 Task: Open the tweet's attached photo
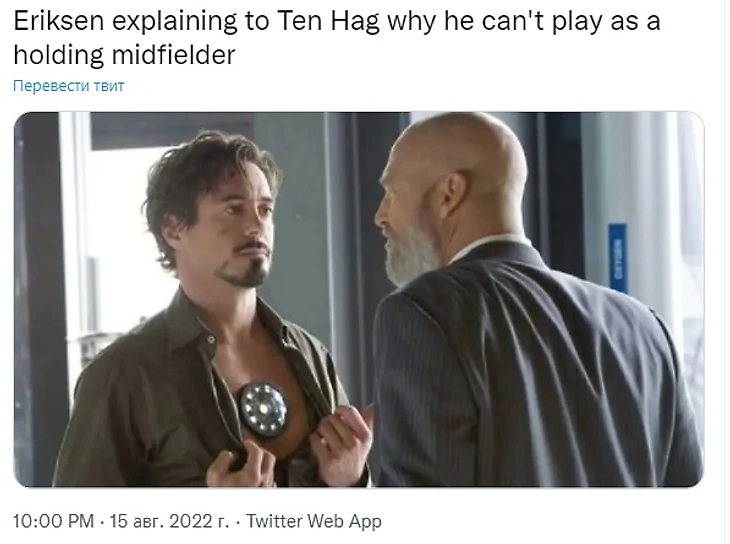coord(359,299)
